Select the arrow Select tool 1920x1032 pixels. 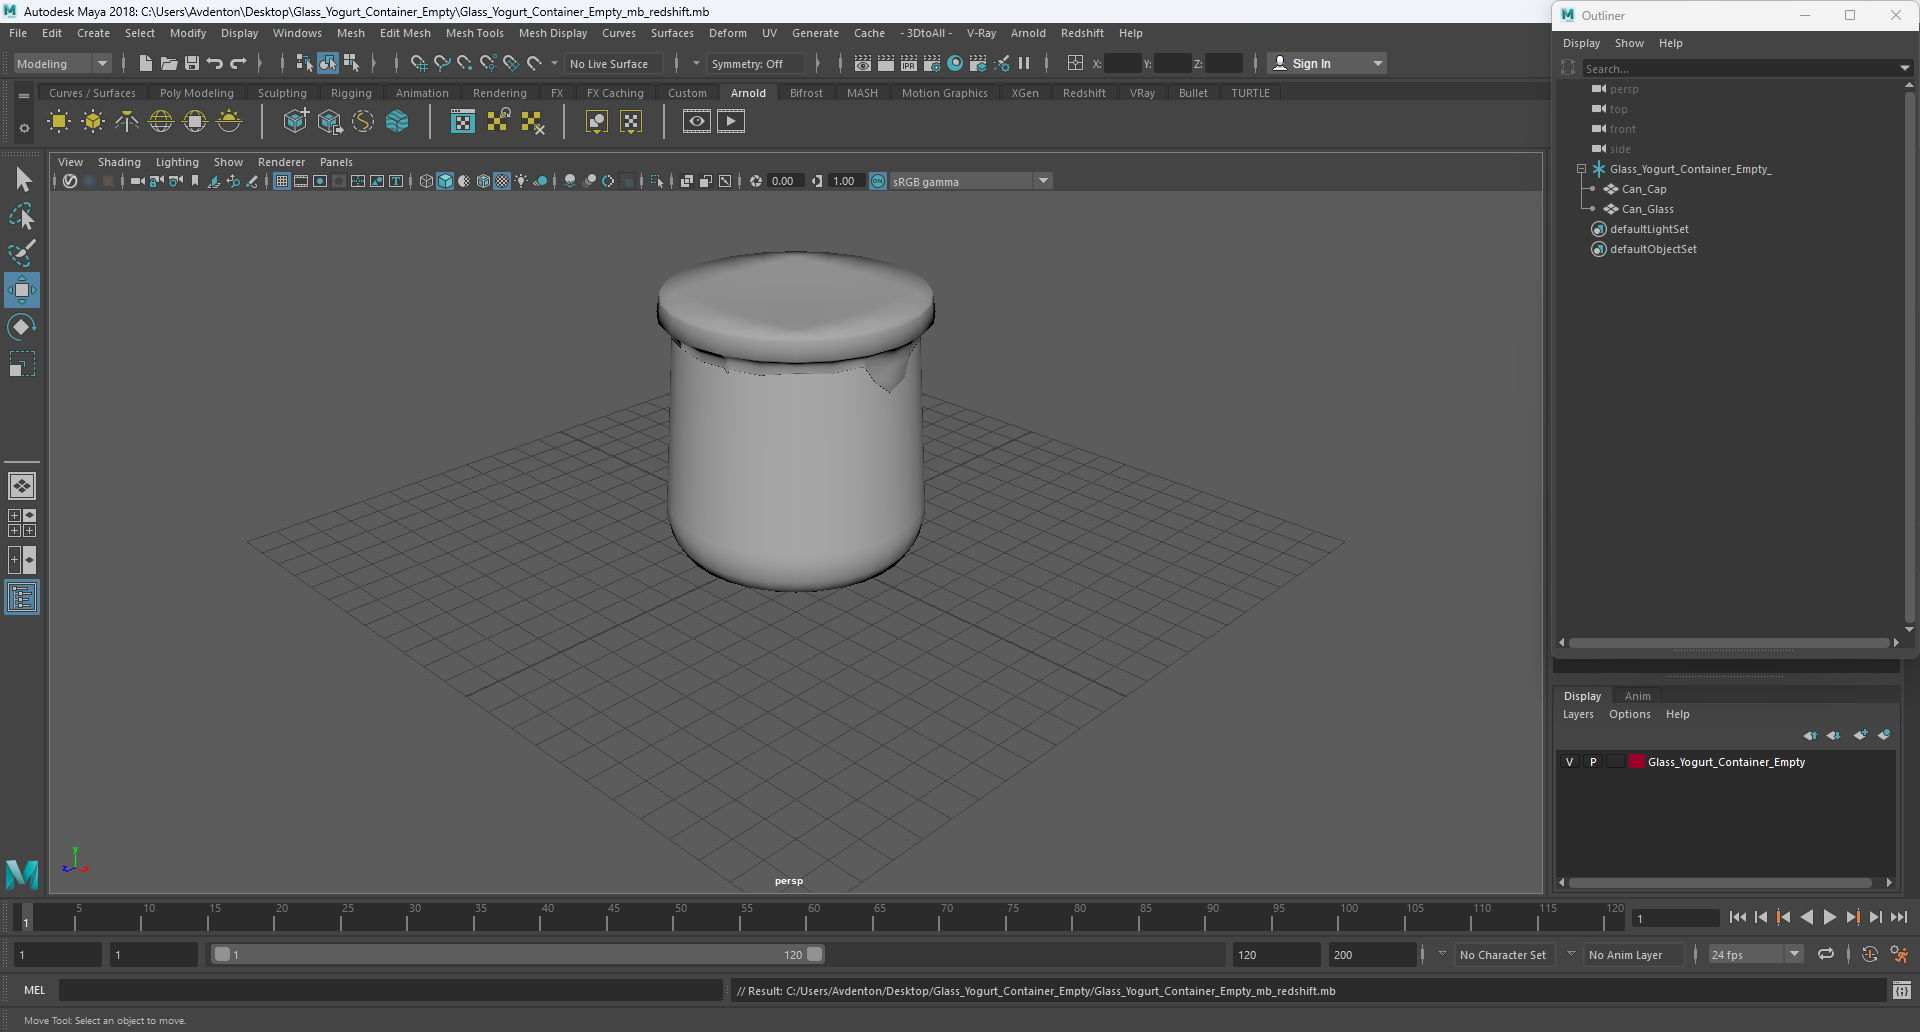pyautogui.click(x=22, y=180)
